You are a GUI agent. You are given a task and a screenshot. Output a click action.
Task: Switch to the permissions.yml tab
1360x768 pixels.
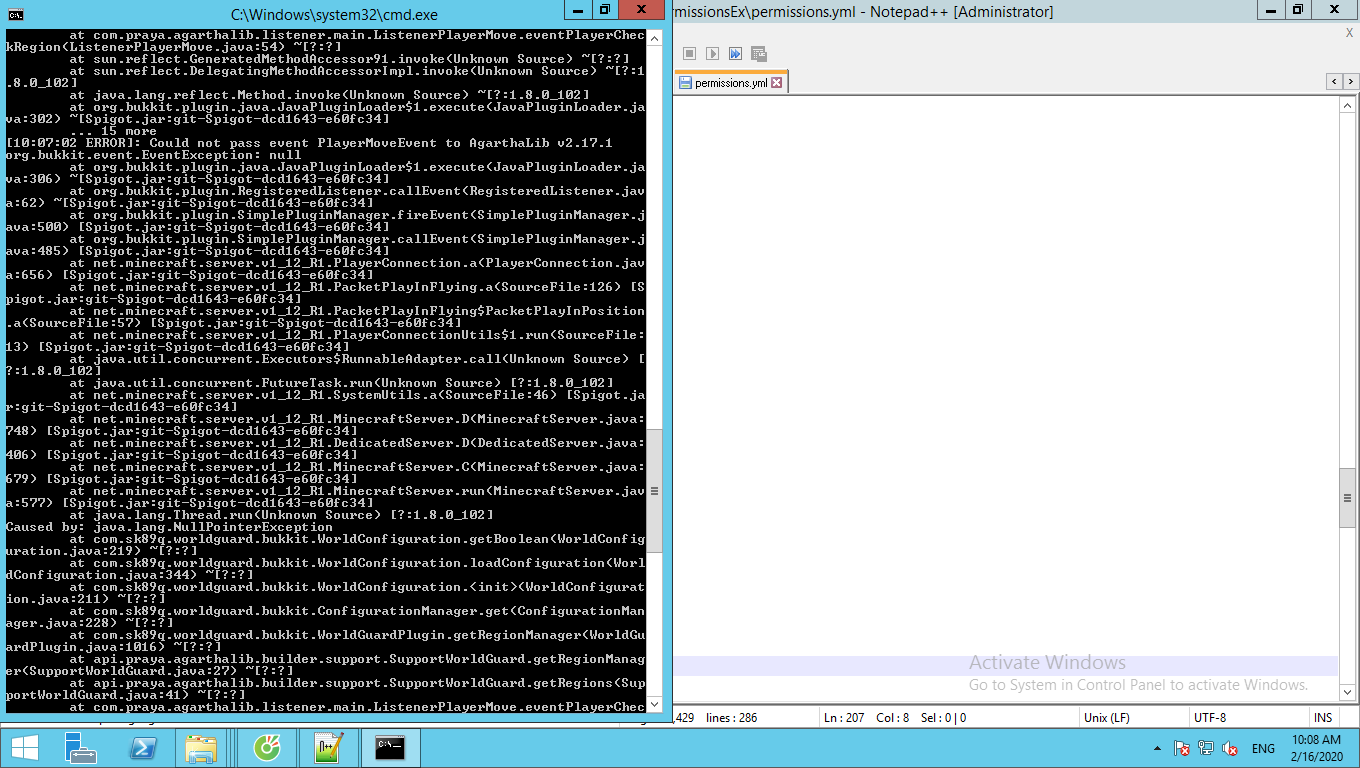point(730,83)
